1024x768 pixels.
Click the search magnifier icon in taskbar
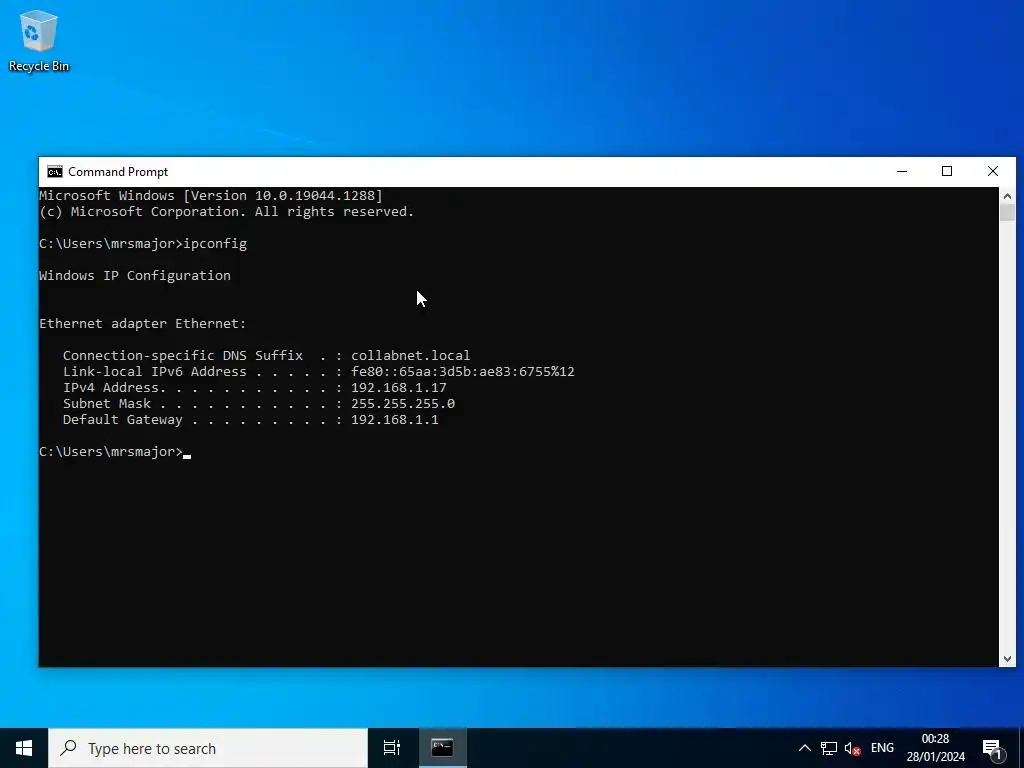[68, 748]
